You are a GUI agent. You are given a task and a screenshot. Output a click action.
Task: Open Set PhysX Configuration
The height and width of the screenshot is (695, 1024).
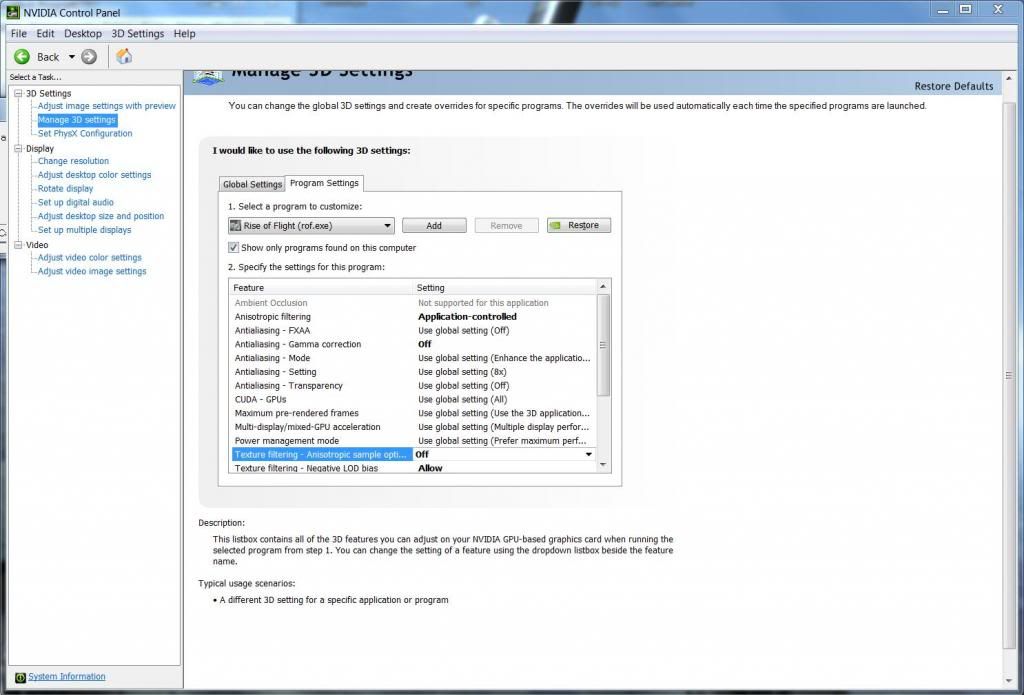click(85, 133)
